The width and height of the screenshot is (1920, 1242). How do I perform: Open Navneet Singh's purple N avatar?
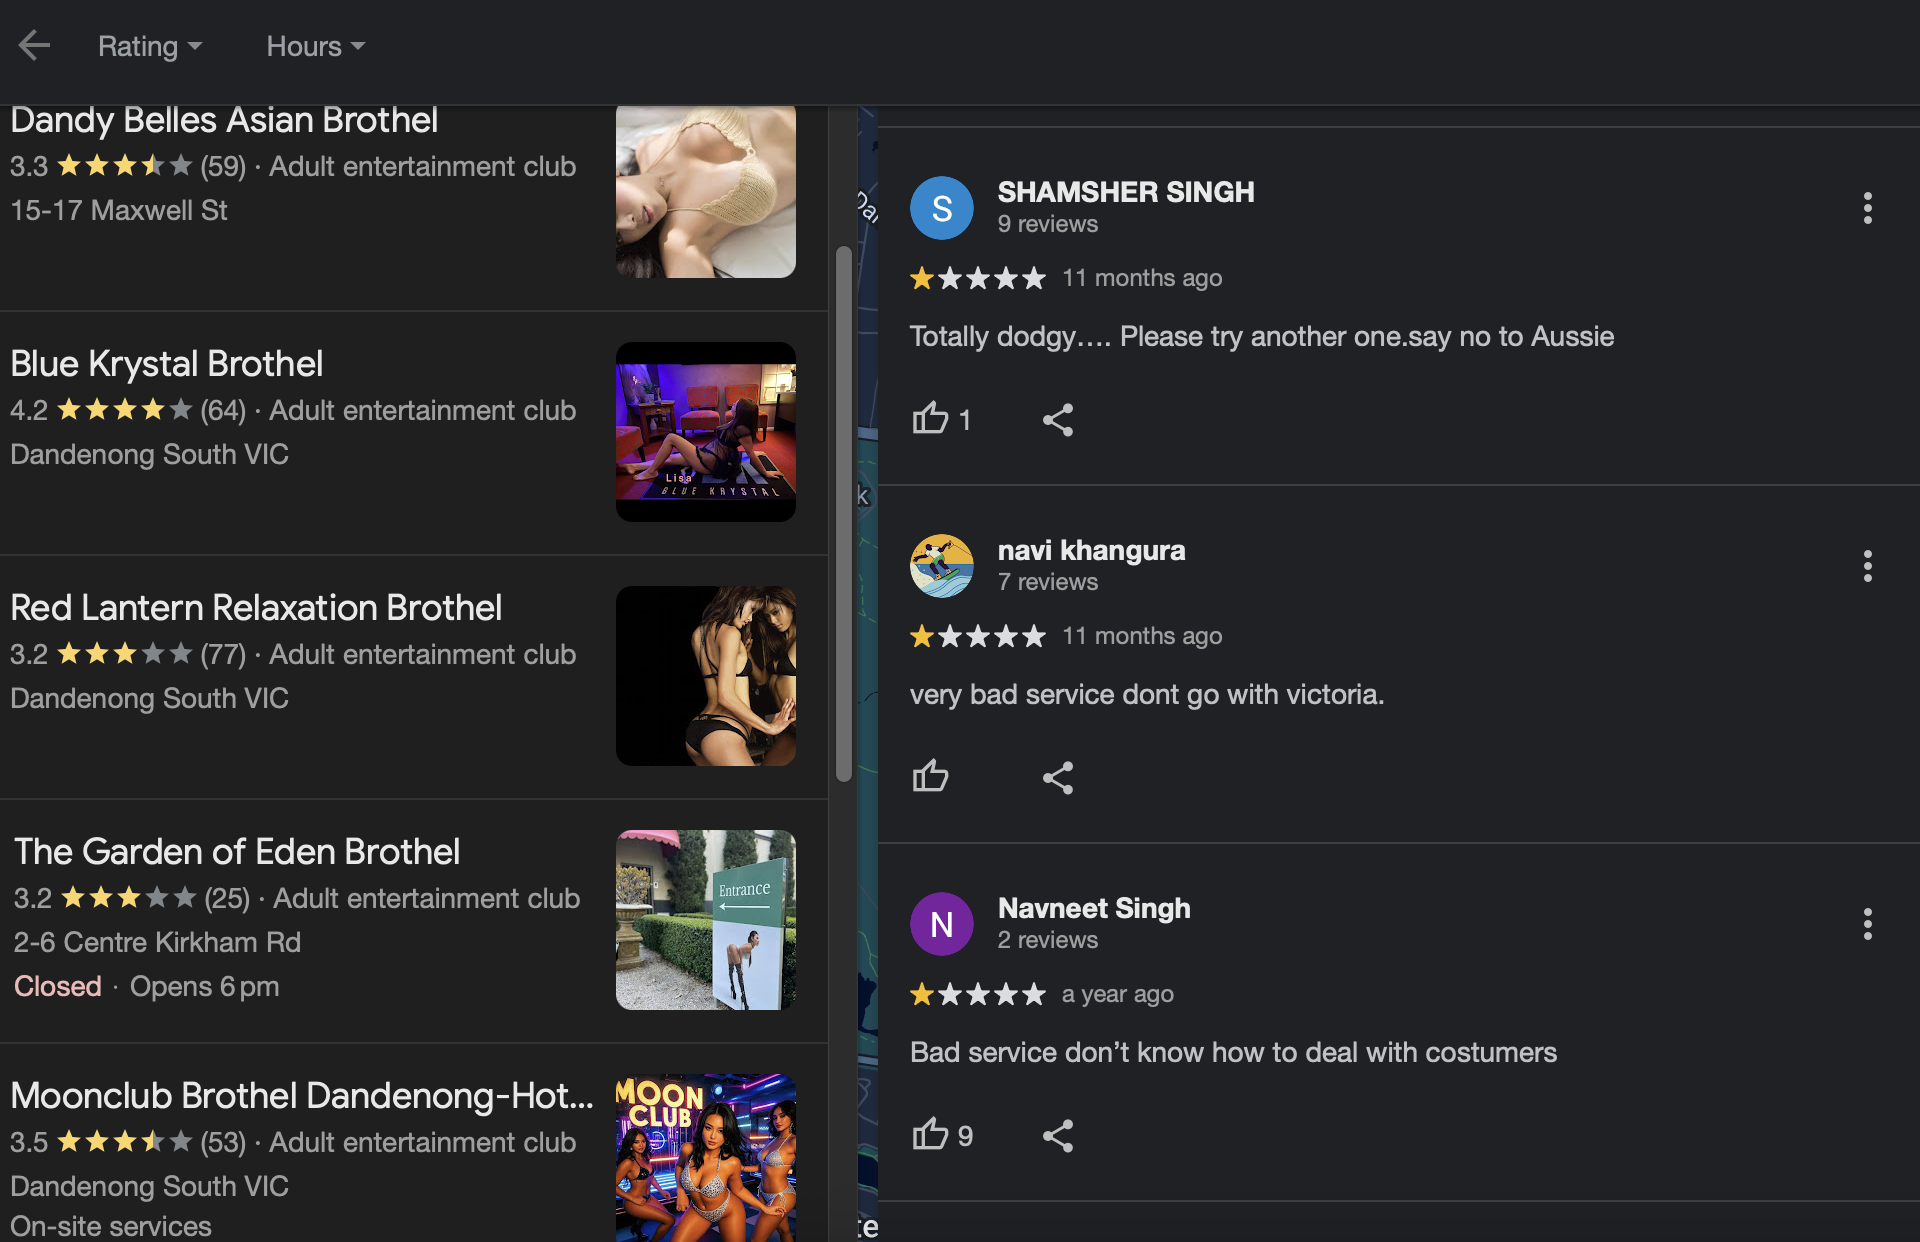941,924
